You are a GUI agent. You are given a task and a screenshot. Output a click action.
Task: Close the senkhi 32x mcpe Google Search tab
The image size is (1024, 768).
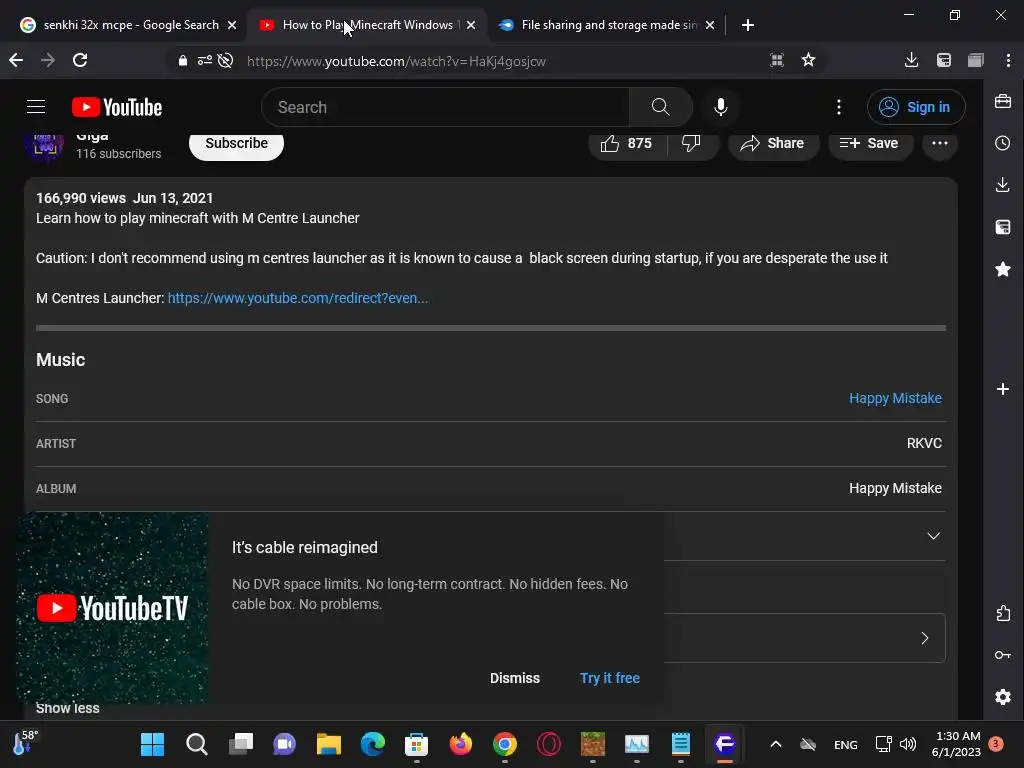pyautogui.click(x=232, y=25)
